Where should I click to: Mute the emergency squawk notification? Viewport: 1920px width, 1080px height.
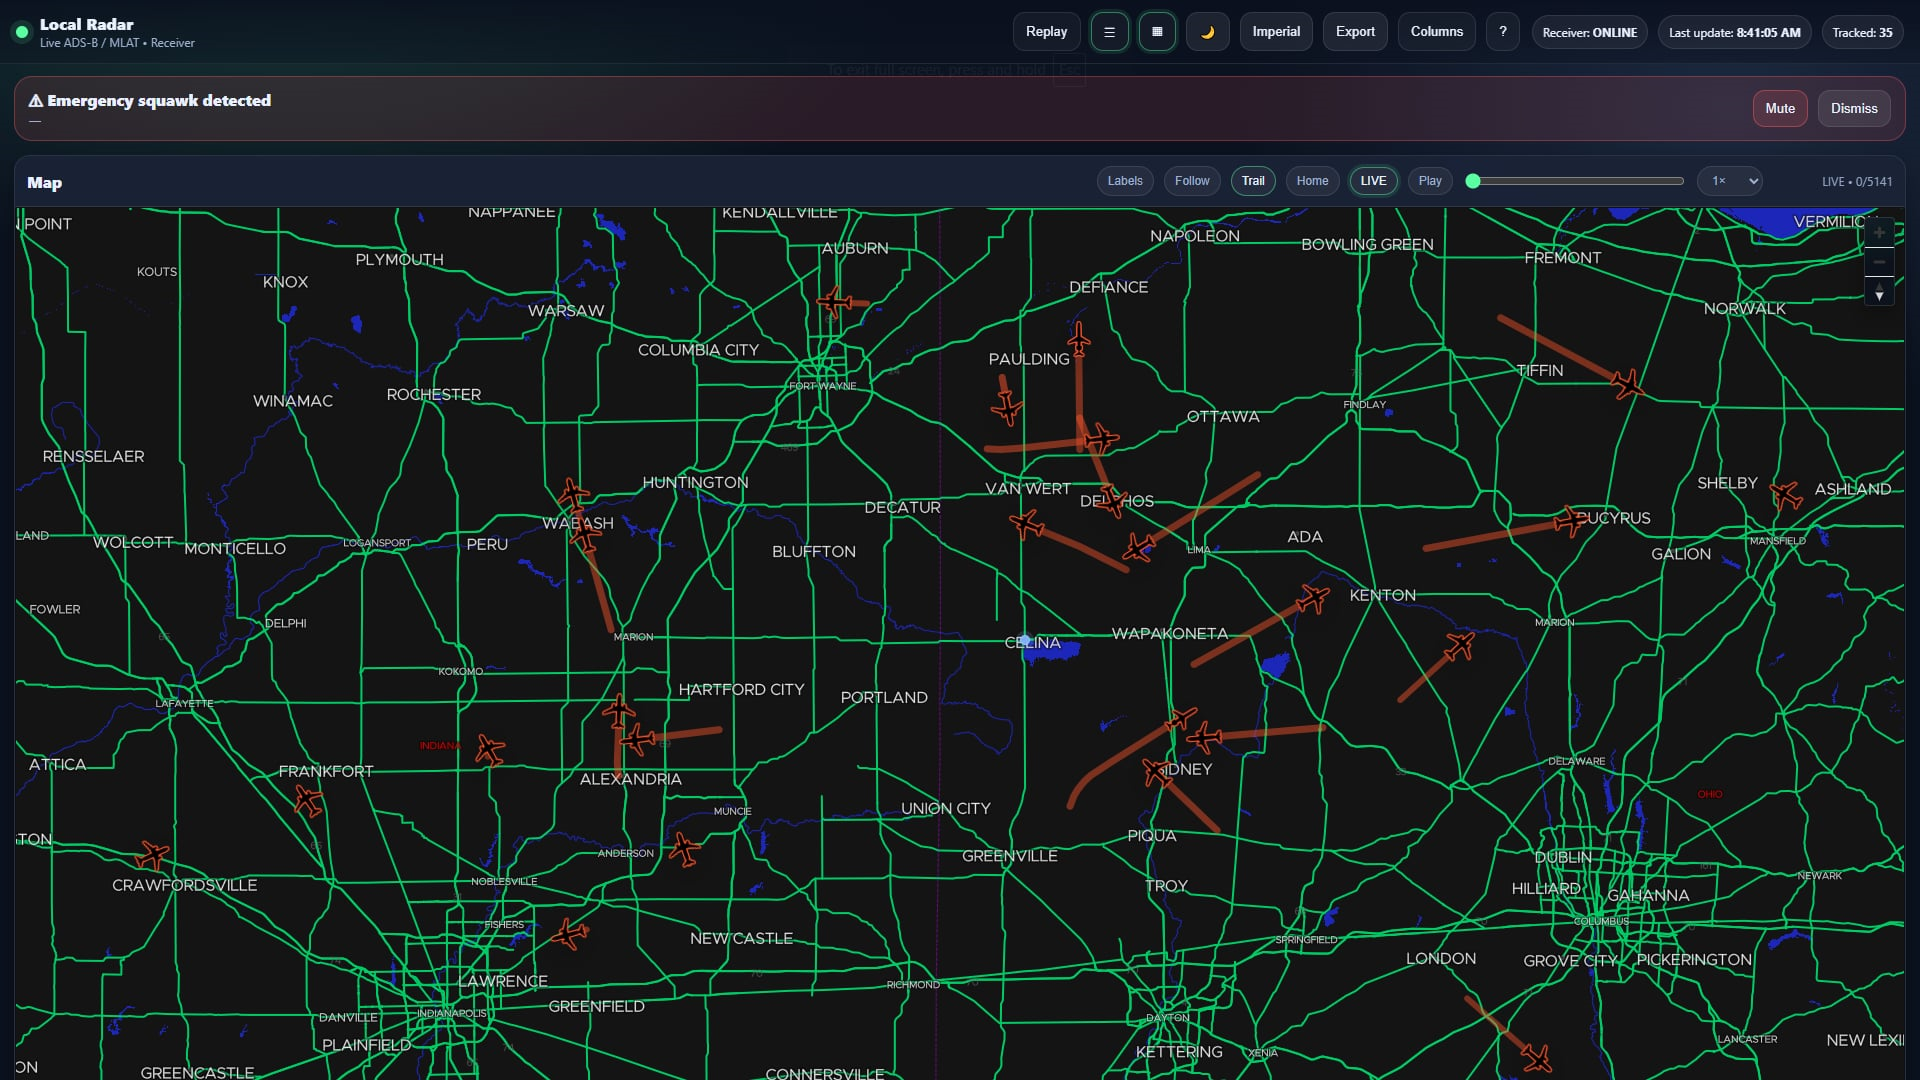tap(1779, 108)
